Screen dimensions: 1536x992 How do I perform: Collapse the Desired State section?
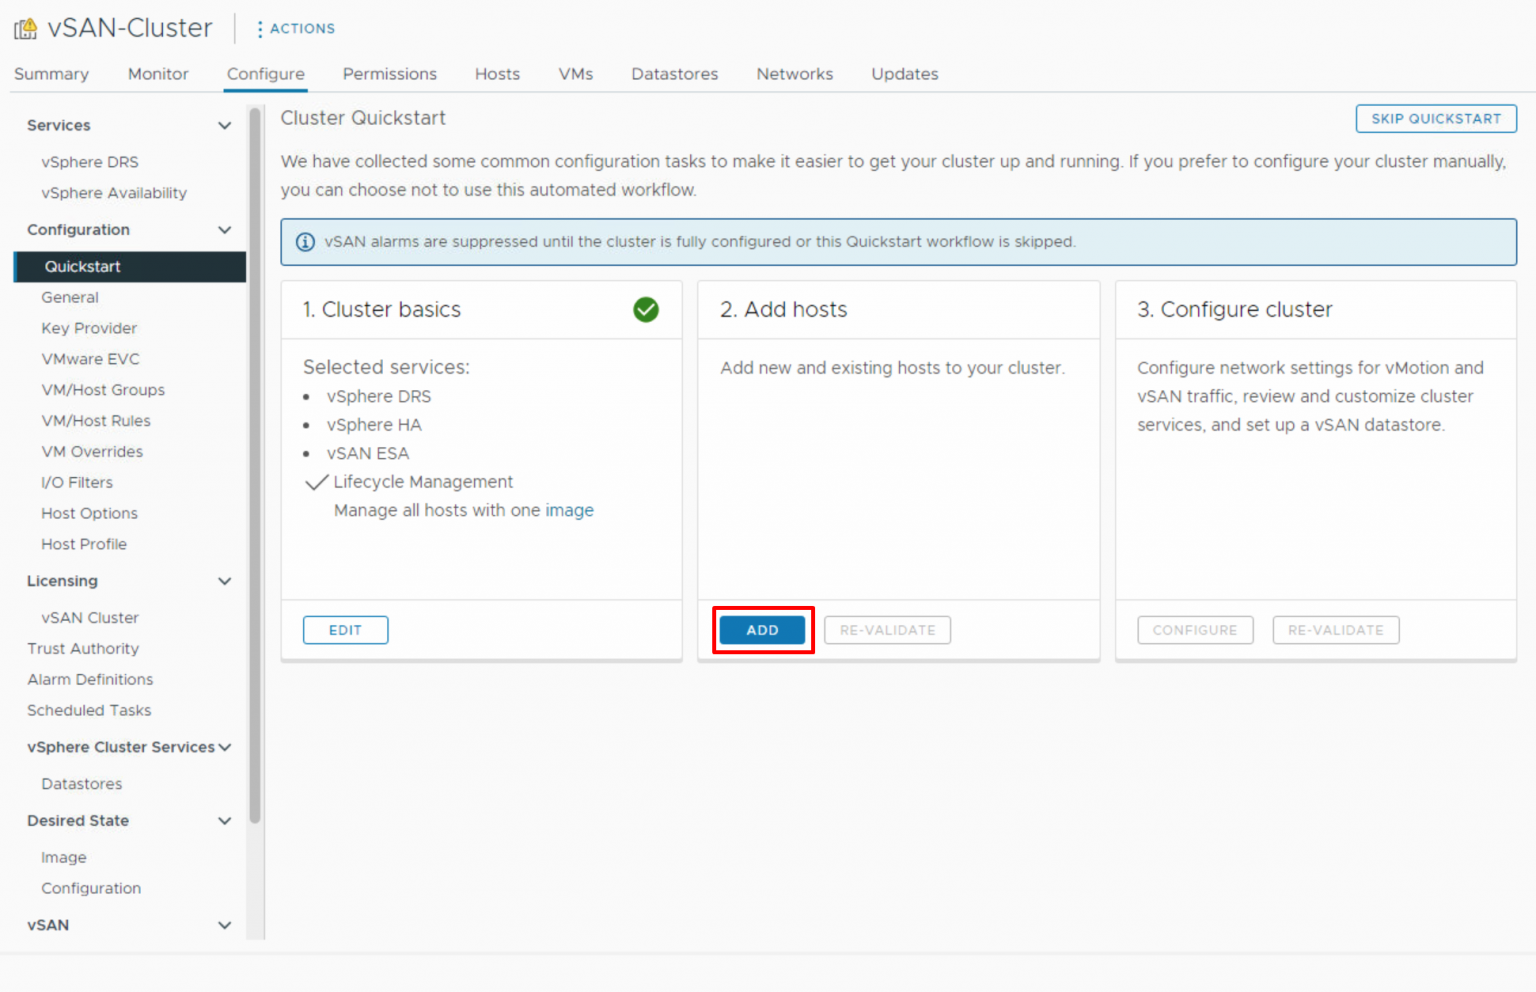[225, 820]
